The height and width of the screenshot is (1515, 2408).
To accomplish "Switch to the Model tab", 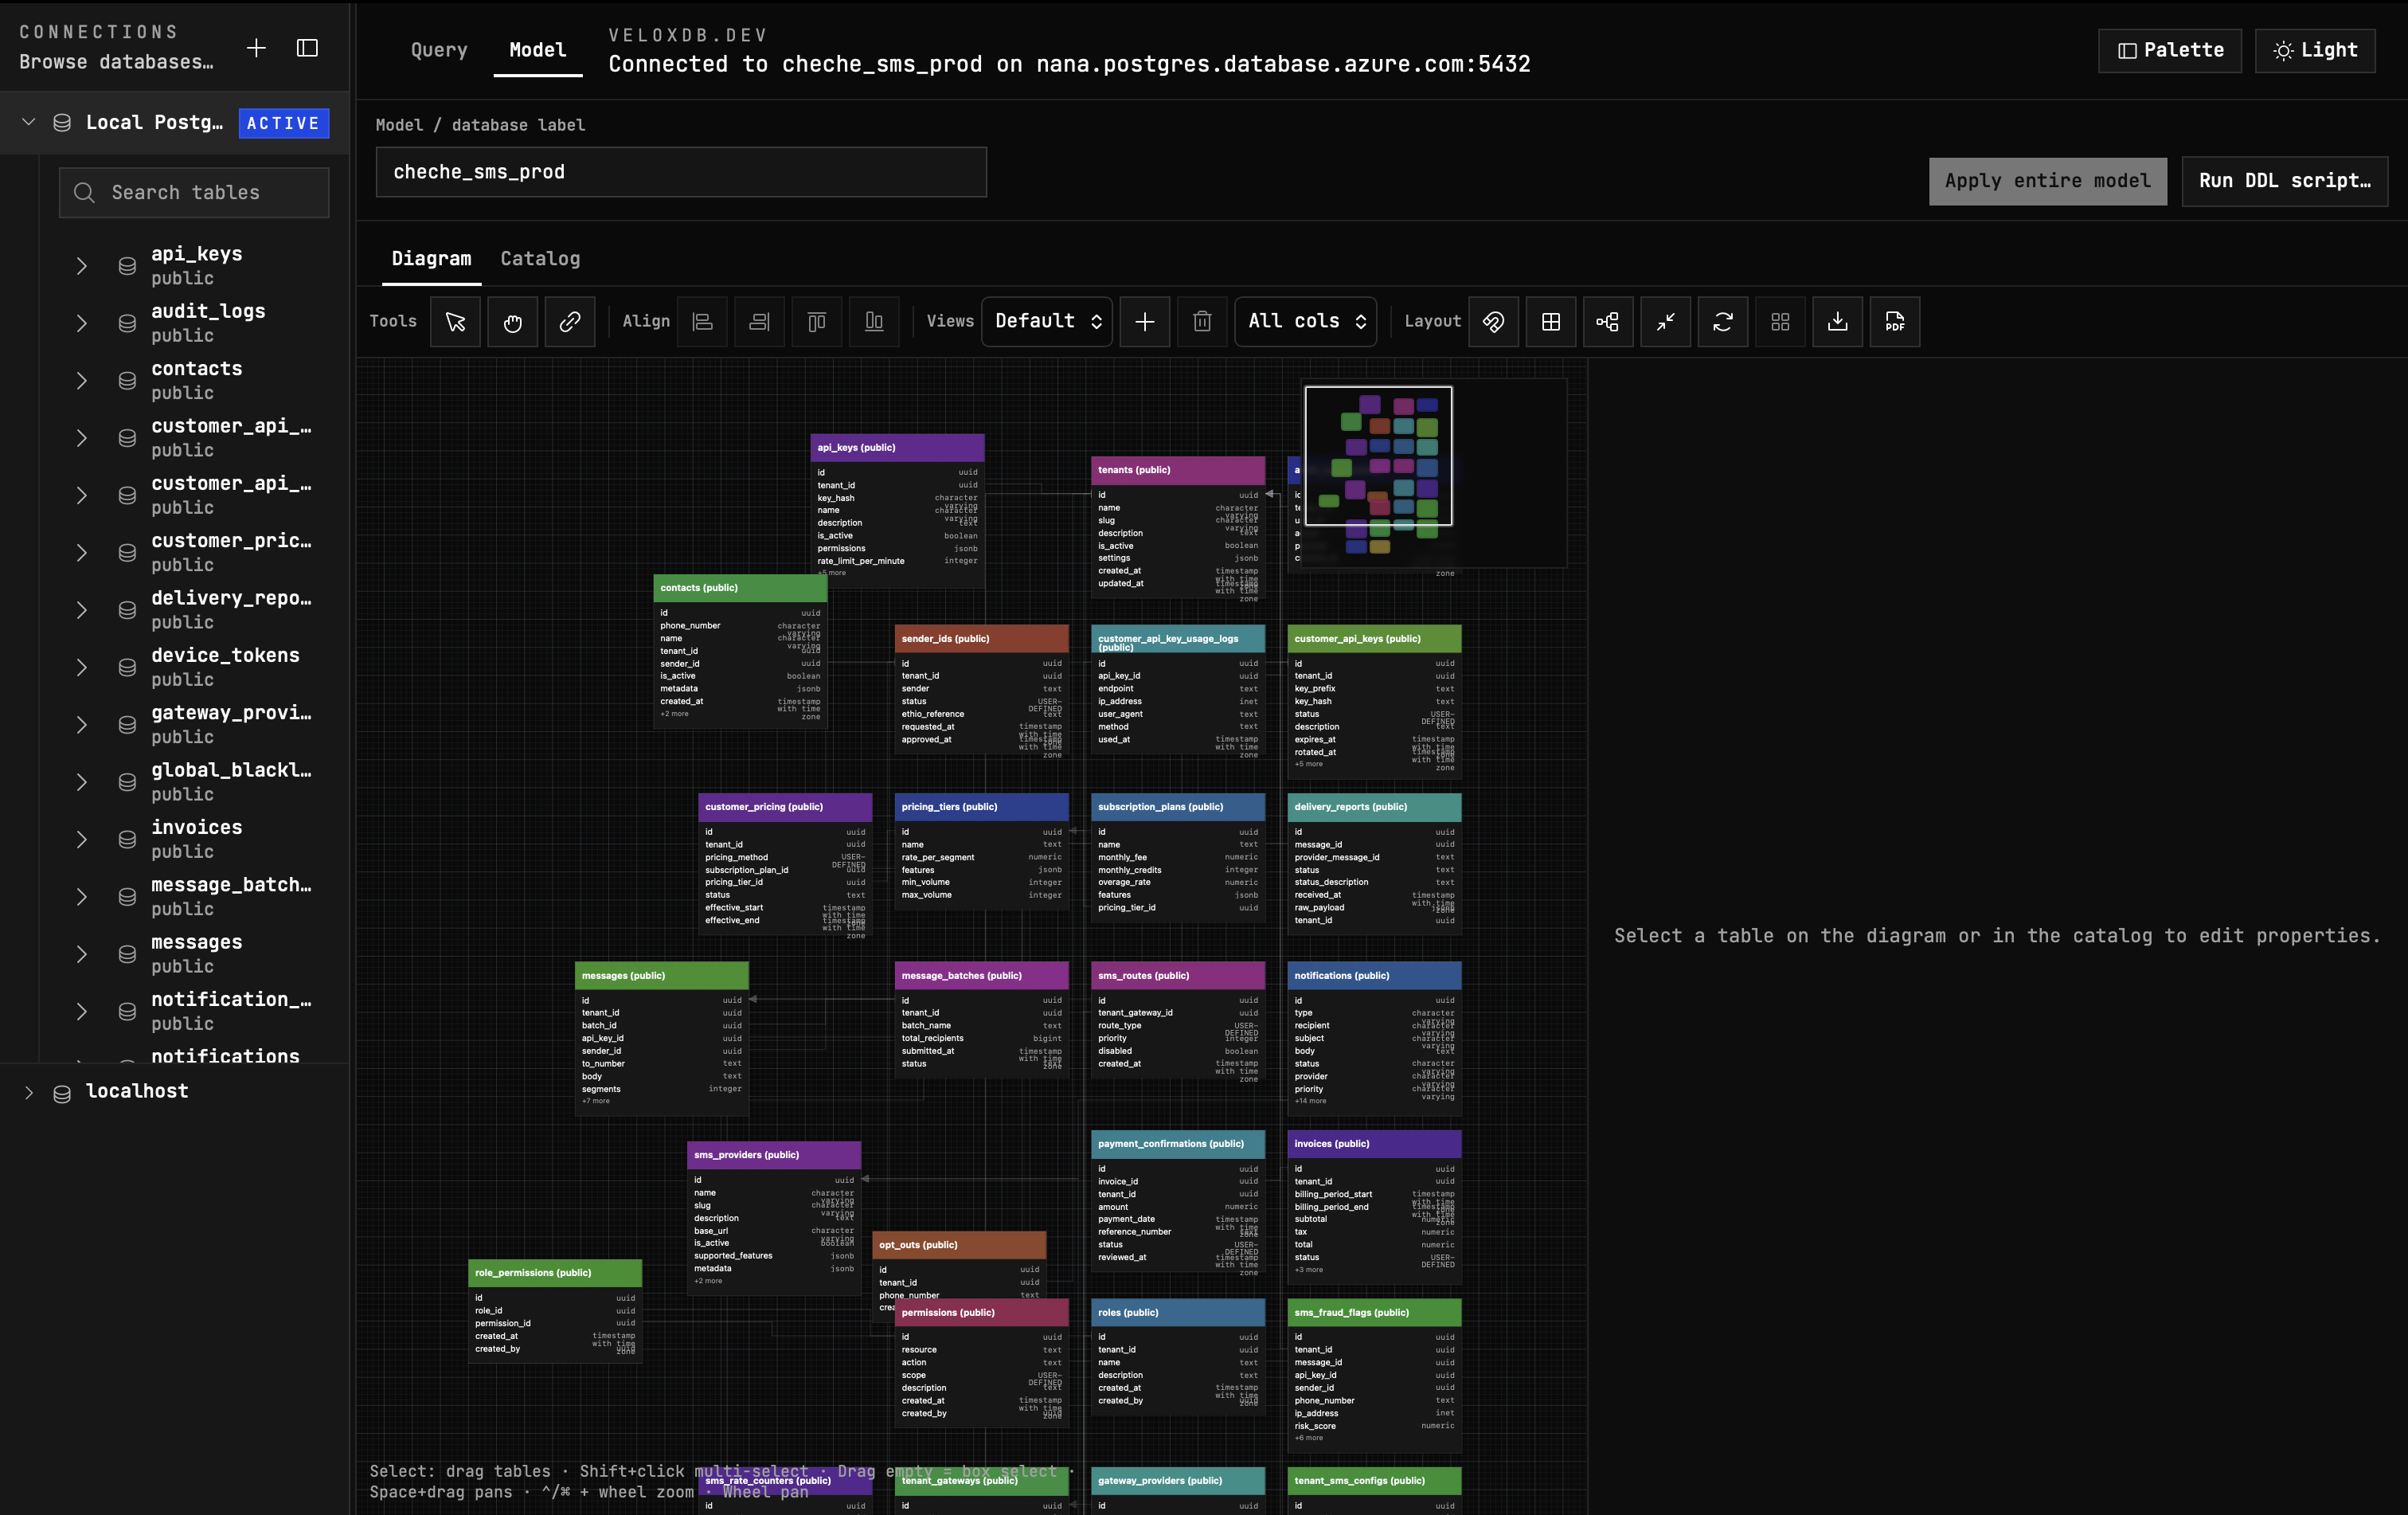I will 538,50.
